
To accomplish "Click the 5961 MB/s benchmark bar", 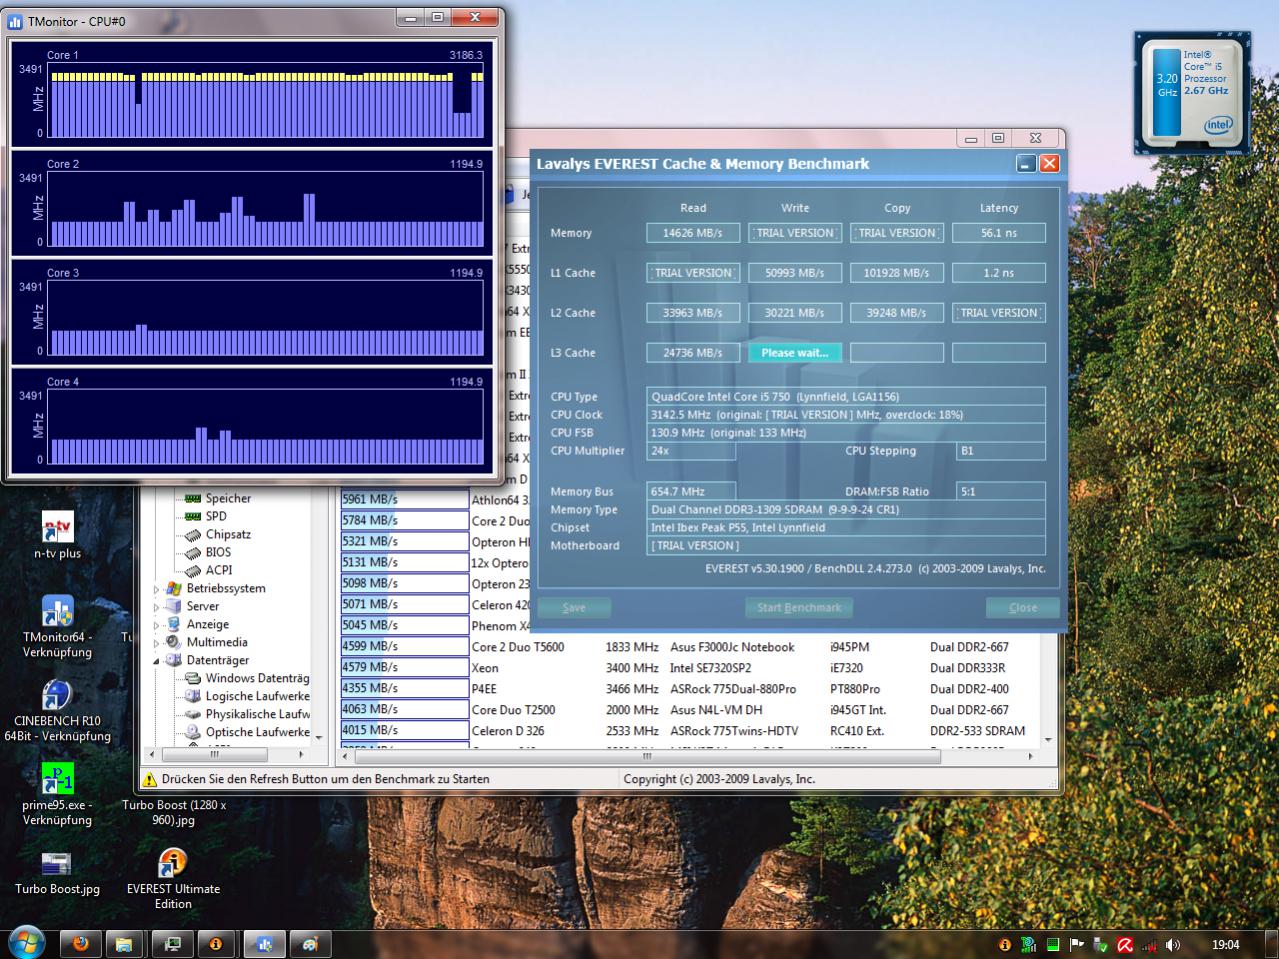I will coord(405,499).
